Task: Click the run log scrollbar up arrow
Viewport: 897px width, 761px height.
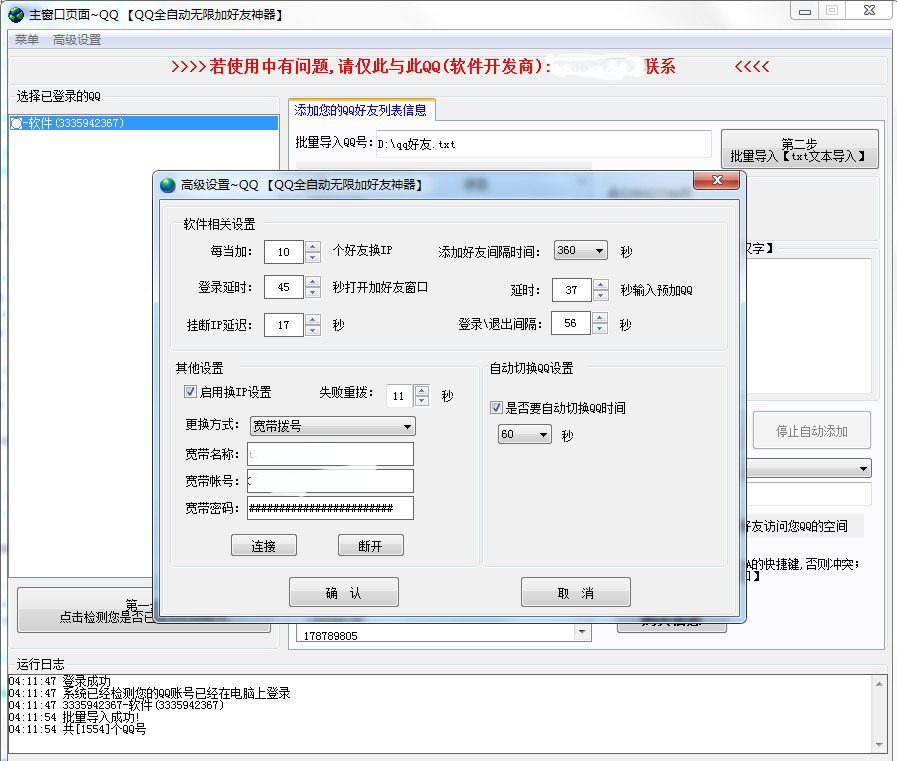Action: (x=879, y=683)
